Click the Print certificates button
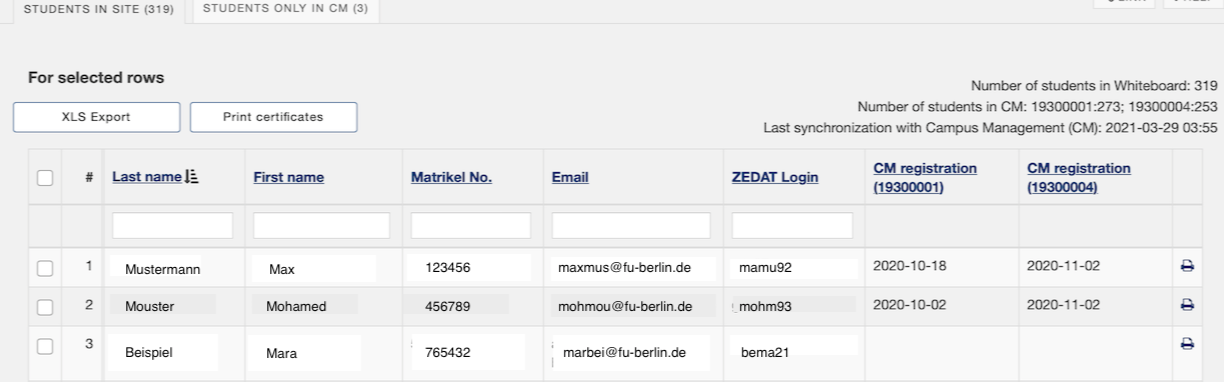This screenshot has height=382, width=1224. [273, 117]
